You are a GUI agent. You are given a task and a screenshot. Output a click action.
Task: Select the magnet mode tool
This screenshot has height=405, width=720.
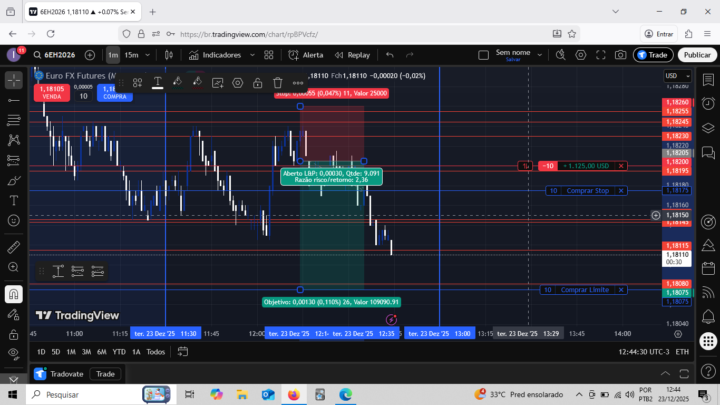tap(14, 295)
